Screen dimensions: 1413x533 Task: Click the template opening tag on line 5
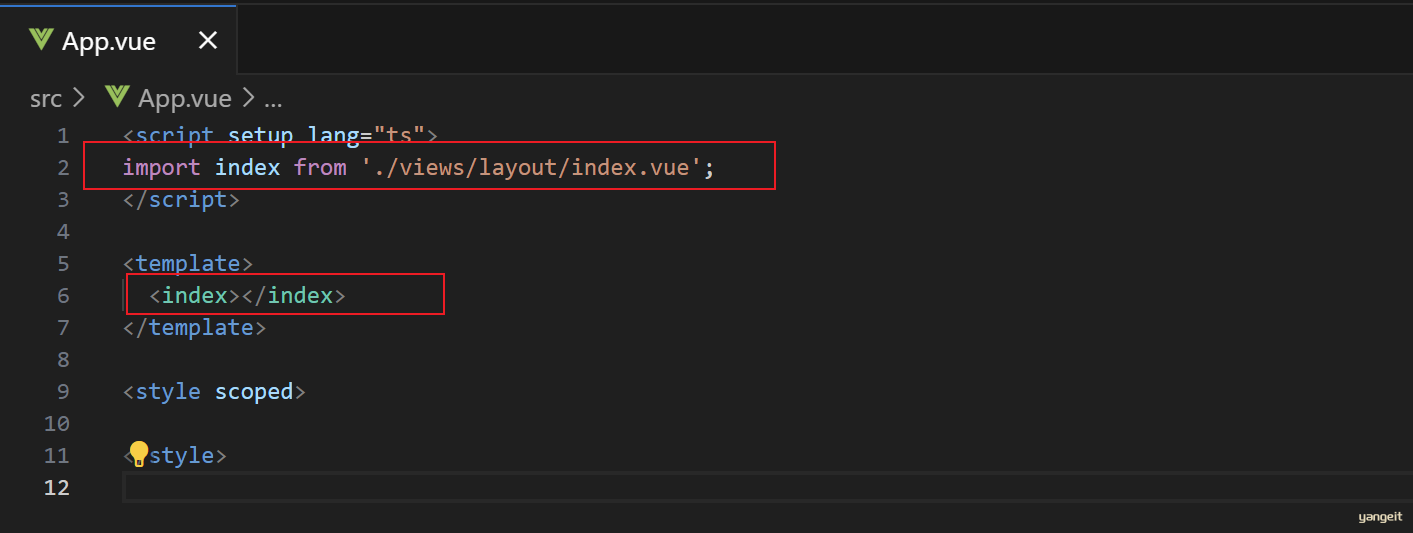188,263
